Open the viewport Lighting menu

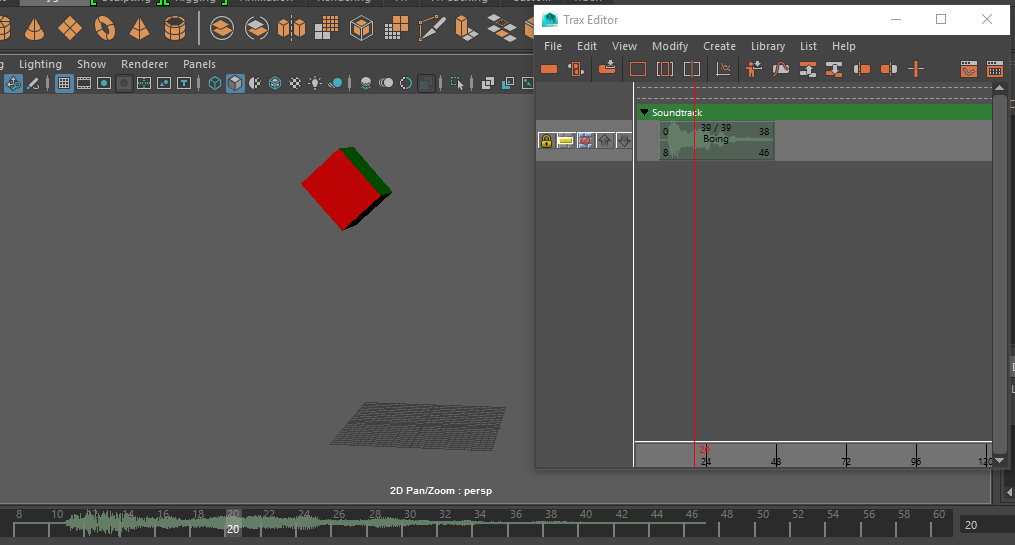coord(40,64)
